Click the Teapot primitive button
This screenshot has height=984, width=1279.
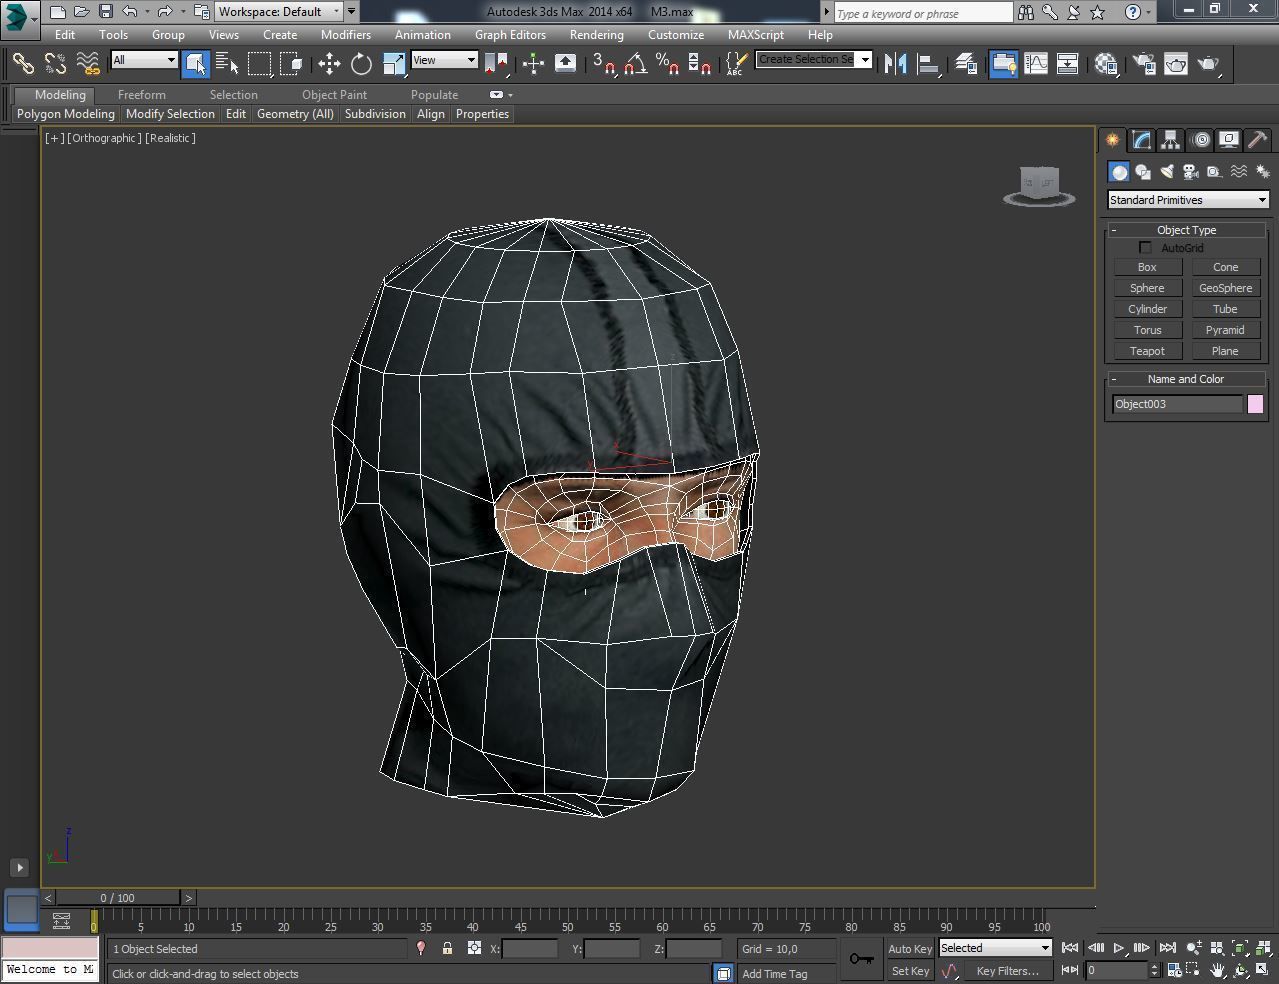[x=1147, y=351]
